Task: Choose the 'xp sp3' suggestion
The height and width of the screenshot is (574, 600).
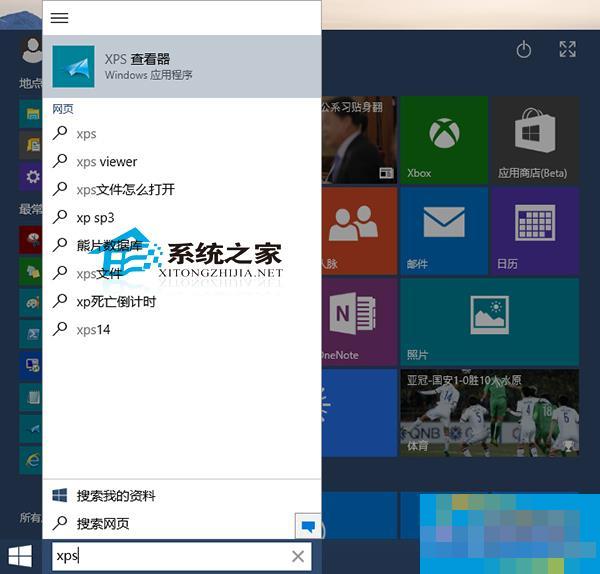Action: coord(182,217)
